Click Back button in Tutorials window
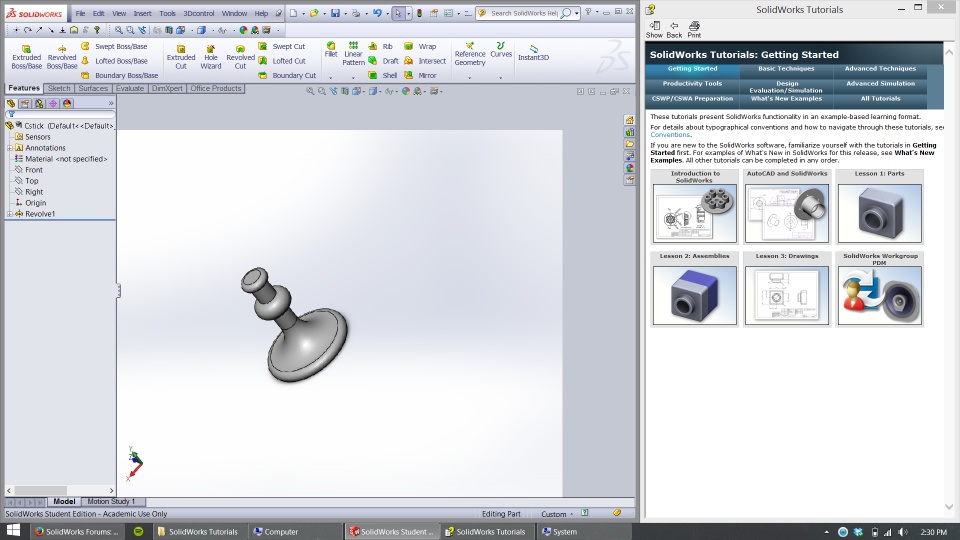Screen dimensions: 960x540 click(674, 29)
